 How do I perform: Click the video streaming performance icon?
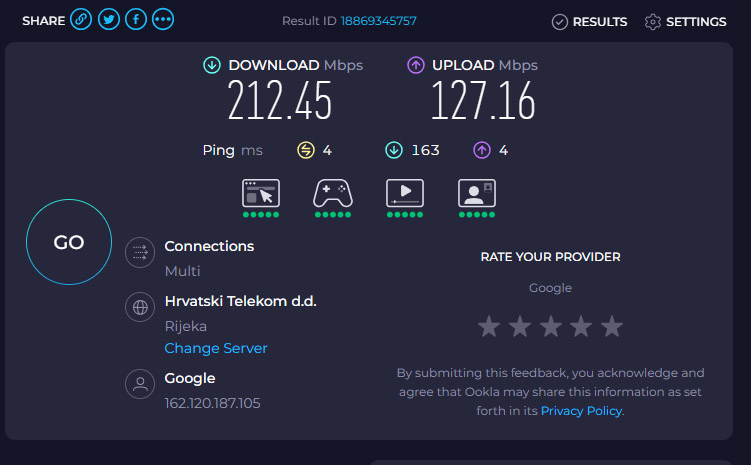(405, 193)
